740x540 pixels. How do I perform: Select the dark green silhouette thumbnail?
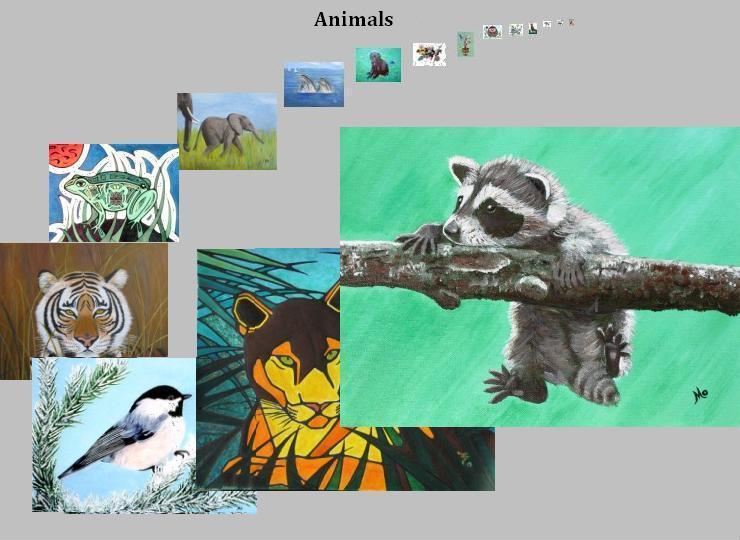[x=533, y=29]
